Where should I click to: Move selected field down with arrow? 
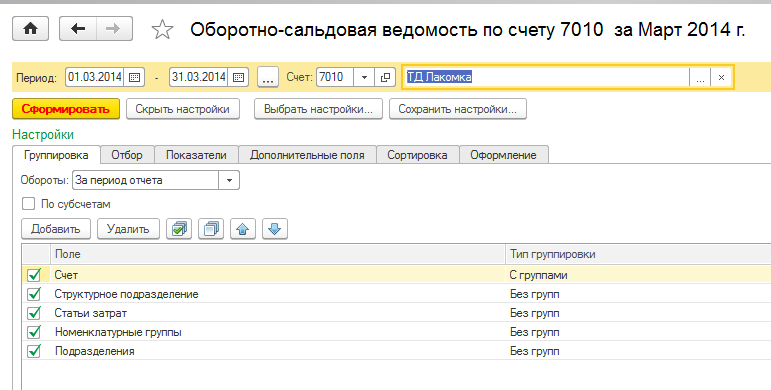pyautogui.click(x=275, y=229)
